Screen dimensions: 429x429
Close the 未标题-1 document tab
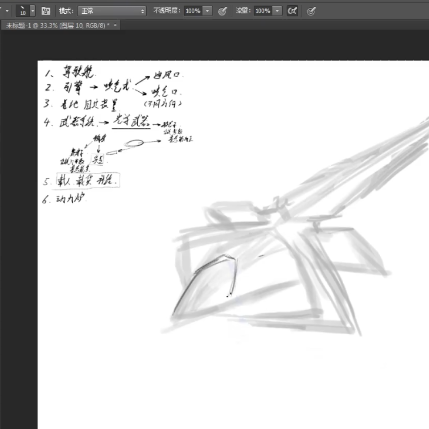tap(115, 25)
